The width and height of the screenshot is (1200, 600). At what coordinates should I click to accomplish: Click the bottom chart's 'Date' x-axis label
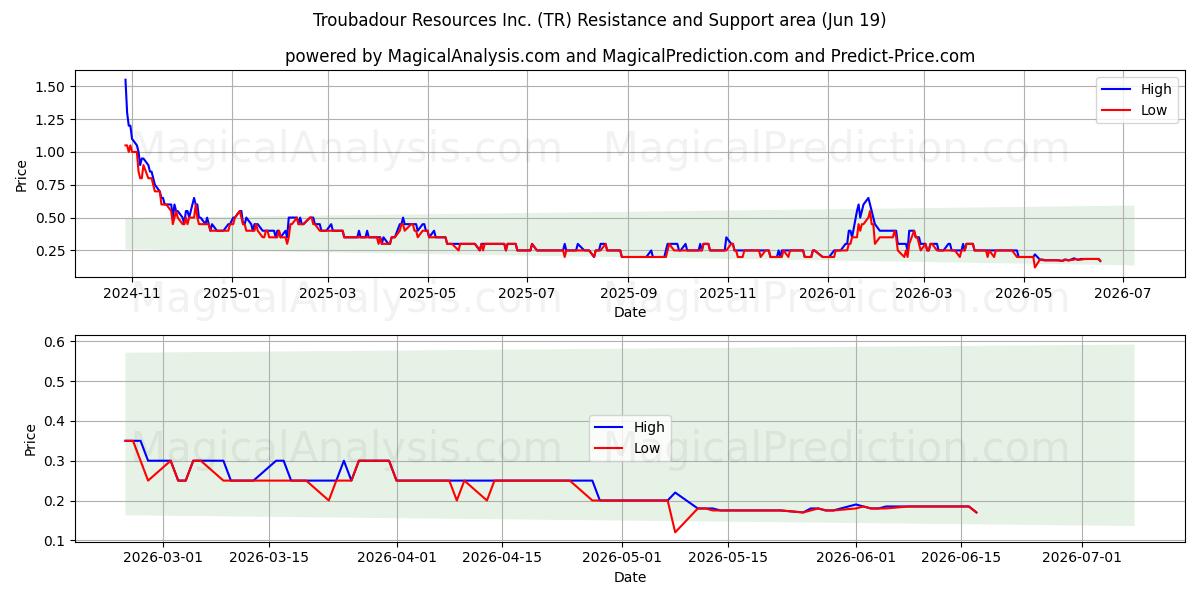point(630,577)
